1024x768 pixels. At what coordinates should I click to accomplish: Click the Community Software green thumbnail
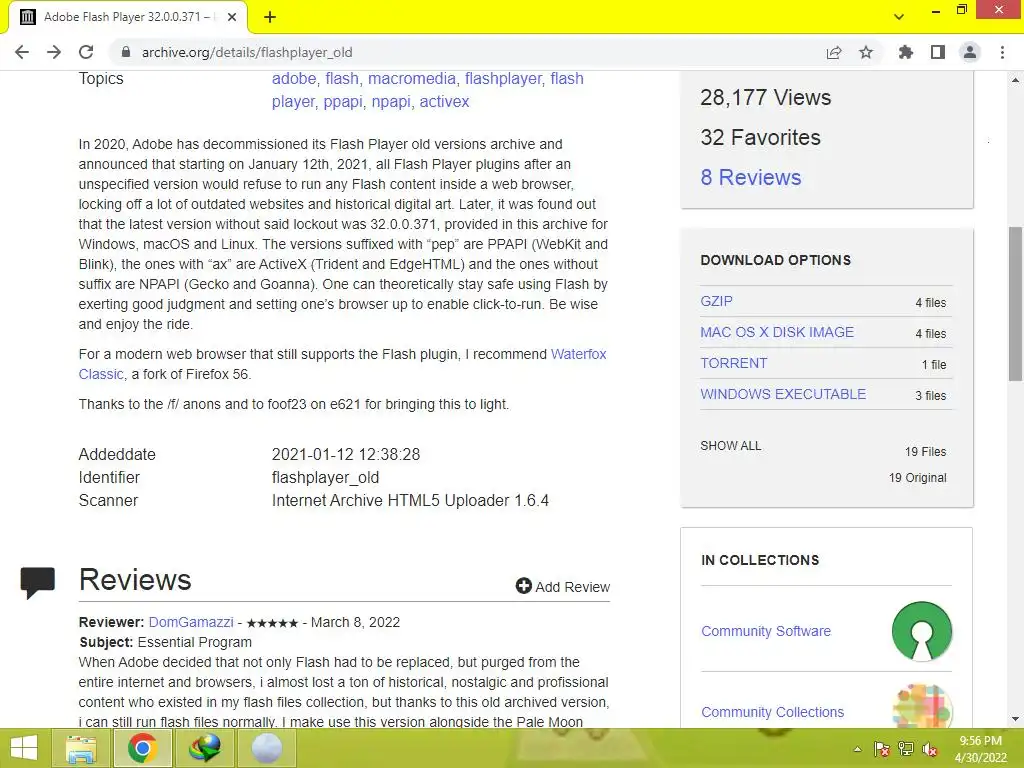(921, 631)
